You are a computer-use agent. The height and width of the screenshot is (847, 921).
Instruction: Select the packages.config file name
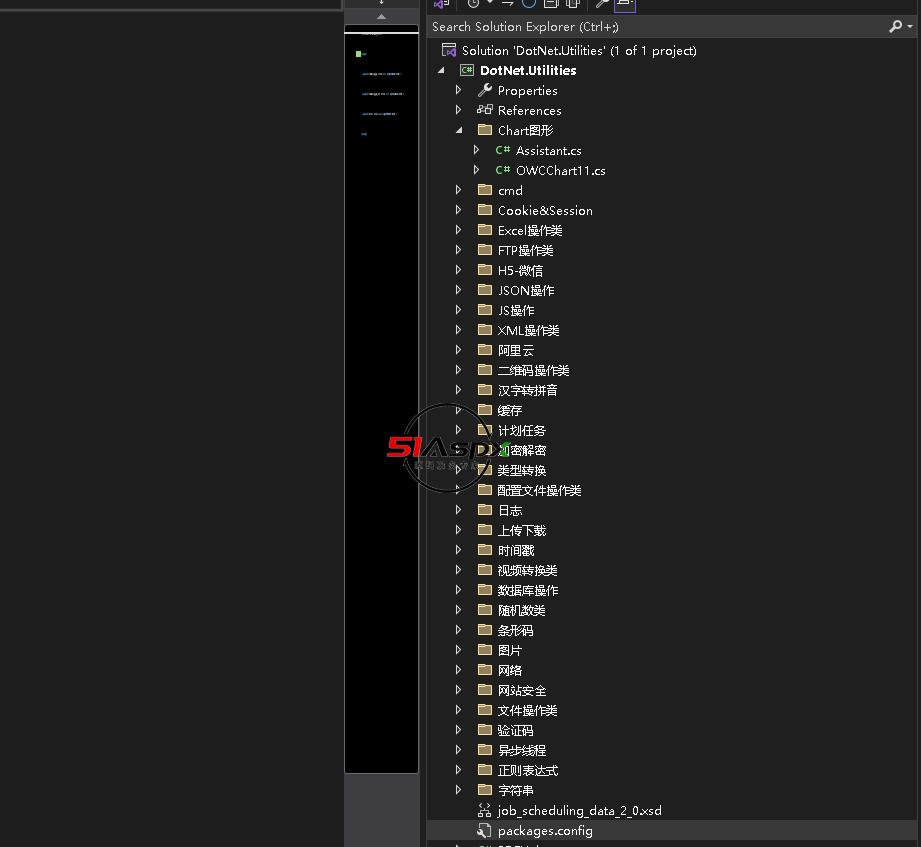545,831
